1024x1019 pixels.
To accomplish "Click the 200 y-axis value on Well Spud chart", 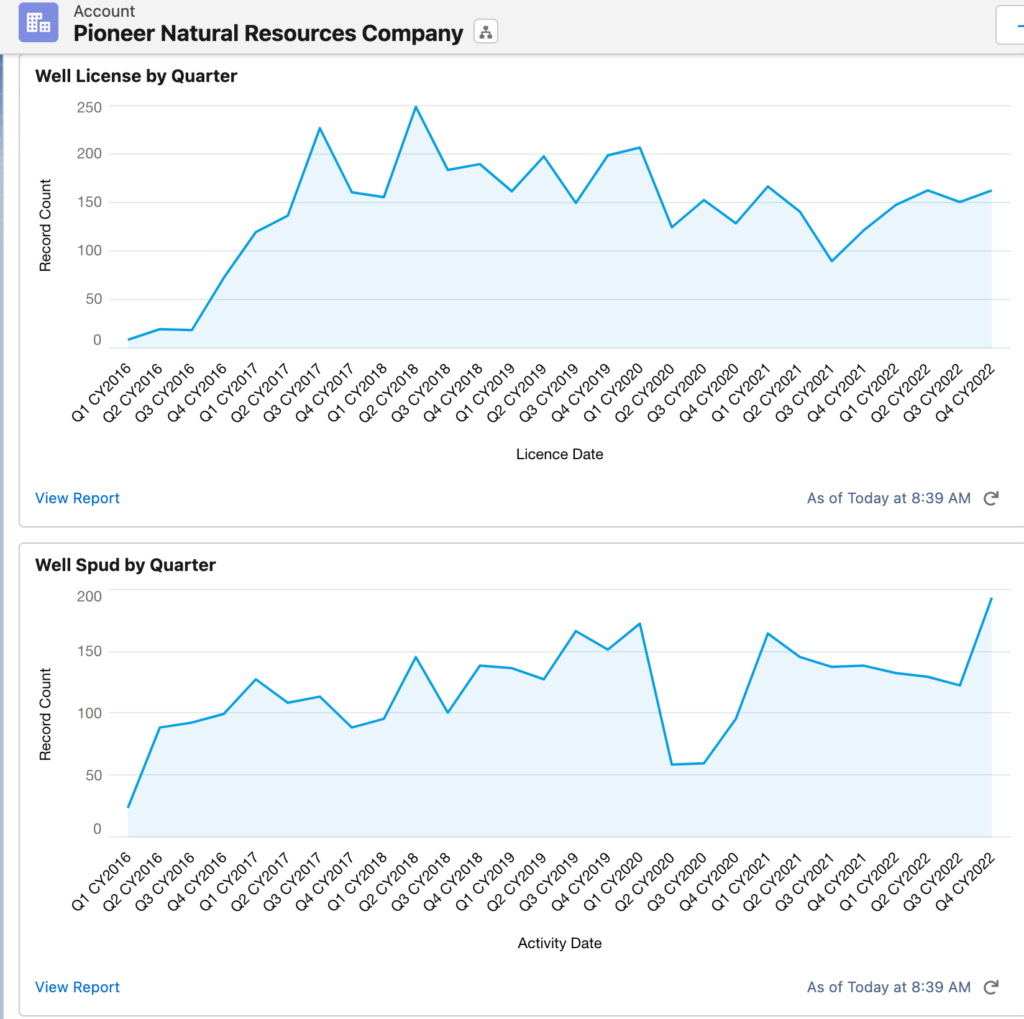I will pyautogui.click(x=89, y=596).
